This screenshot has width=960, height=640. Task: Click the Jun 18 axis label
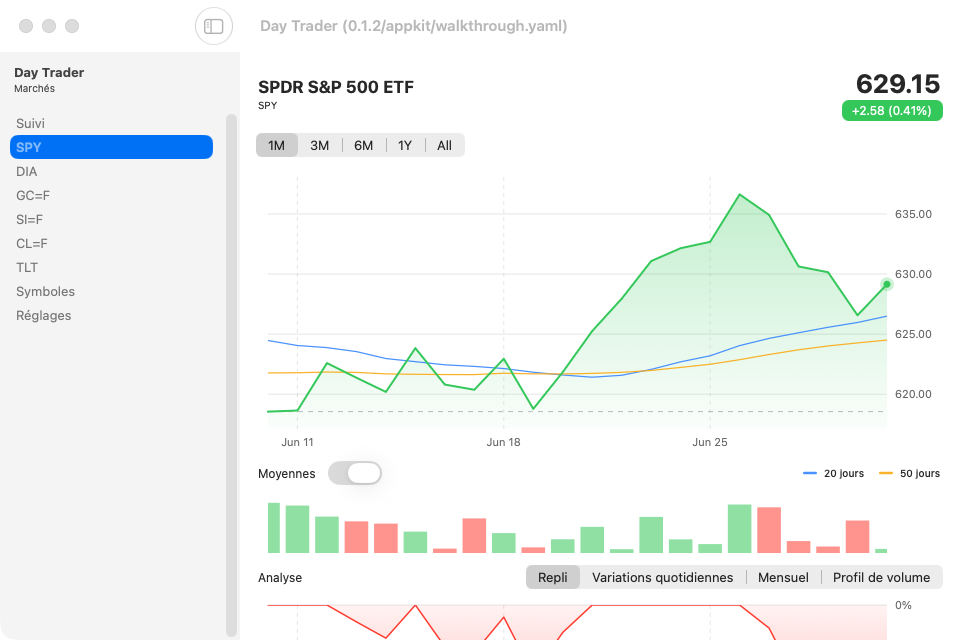click(503, 442)
